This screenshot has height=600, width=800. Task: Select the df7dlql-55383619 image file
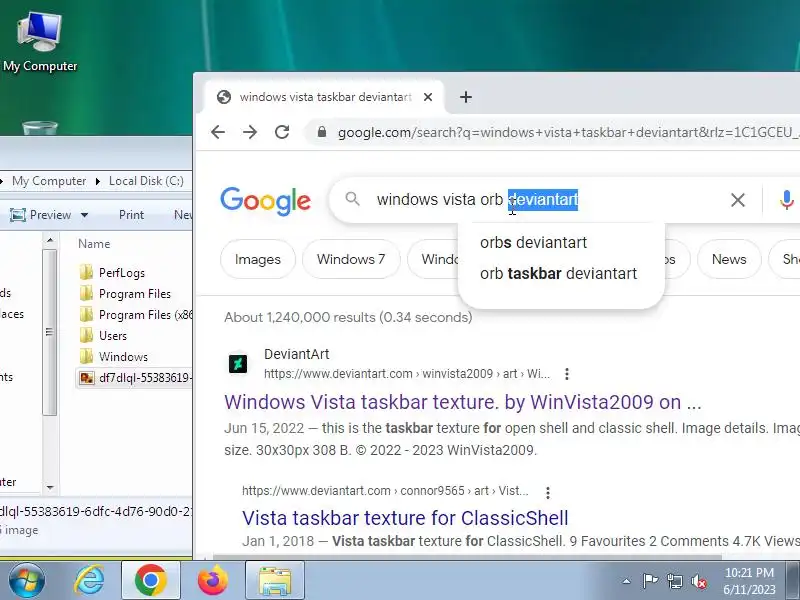pyautogui.click(x=135, y=378)
